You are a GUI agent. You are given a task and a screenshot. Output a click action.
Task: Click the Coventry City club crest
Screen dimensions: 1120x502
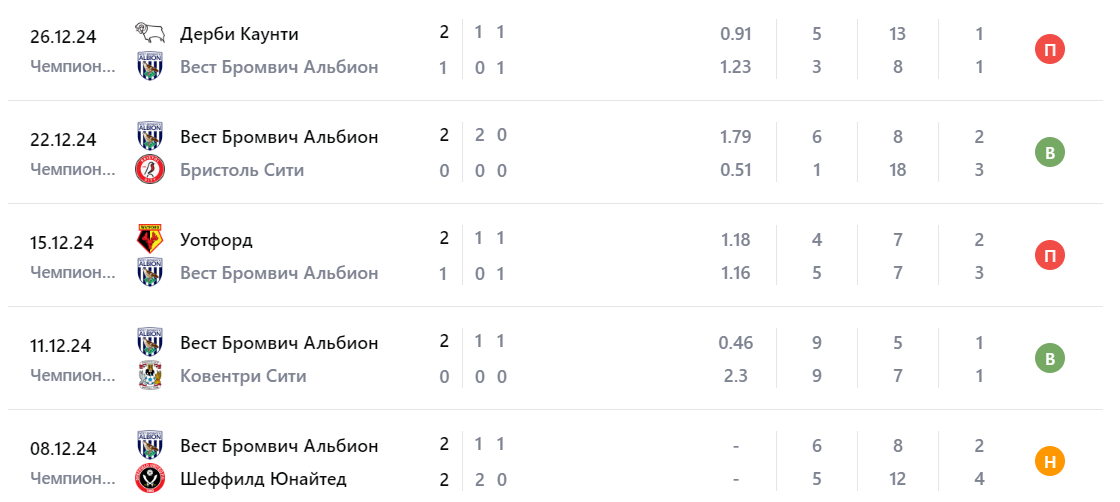[x=150, y=376]
